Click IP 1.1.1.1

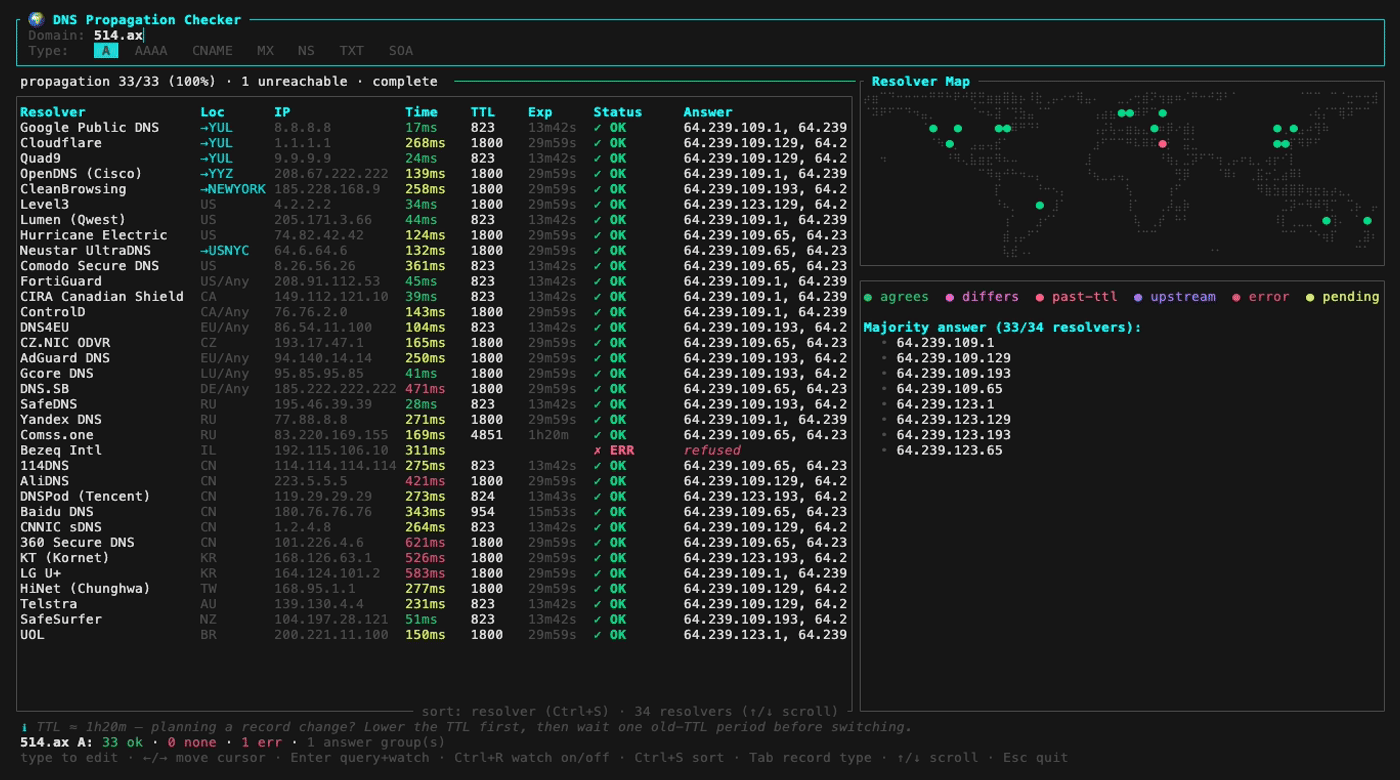pos(303,143)
